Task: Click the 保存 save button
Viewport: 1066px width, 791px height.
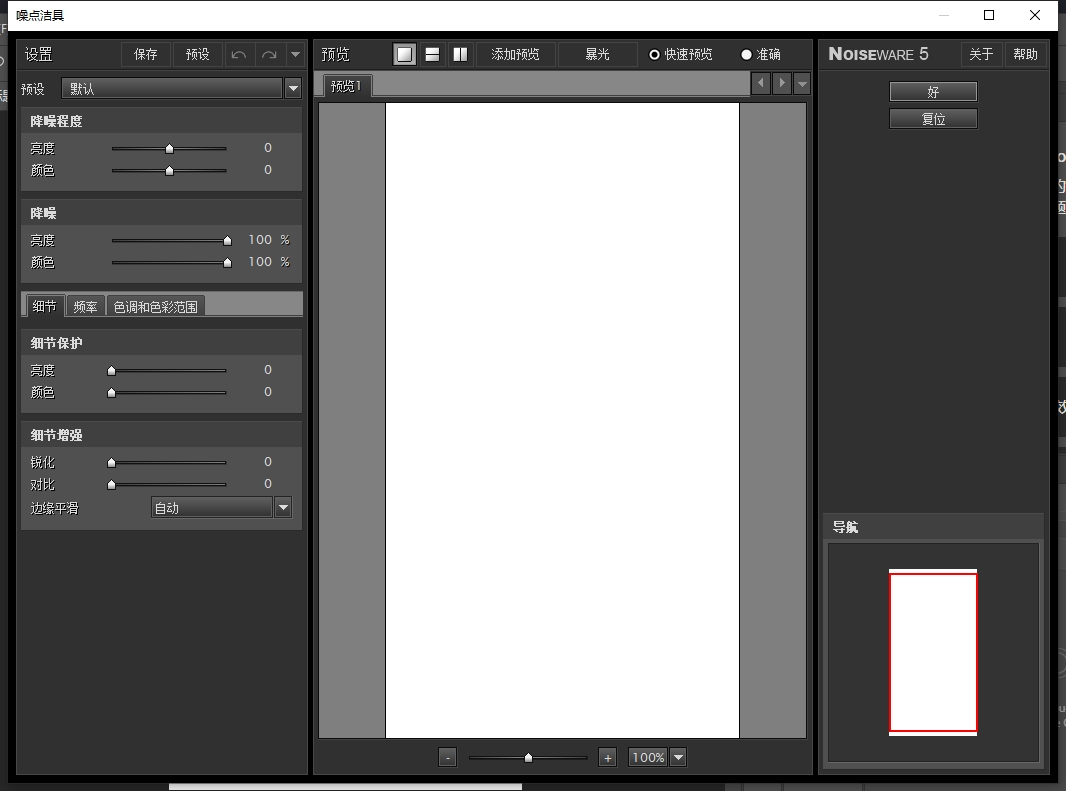Action: [146, 54]
